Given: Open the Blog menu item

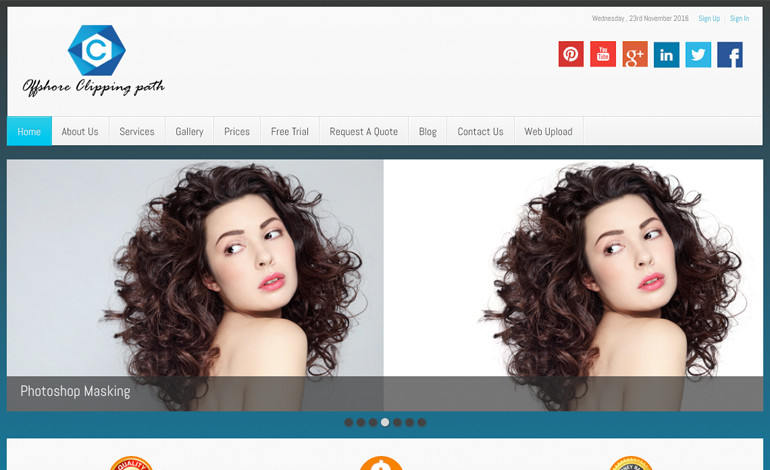Looking at the screenshot, I should (427, 131).
